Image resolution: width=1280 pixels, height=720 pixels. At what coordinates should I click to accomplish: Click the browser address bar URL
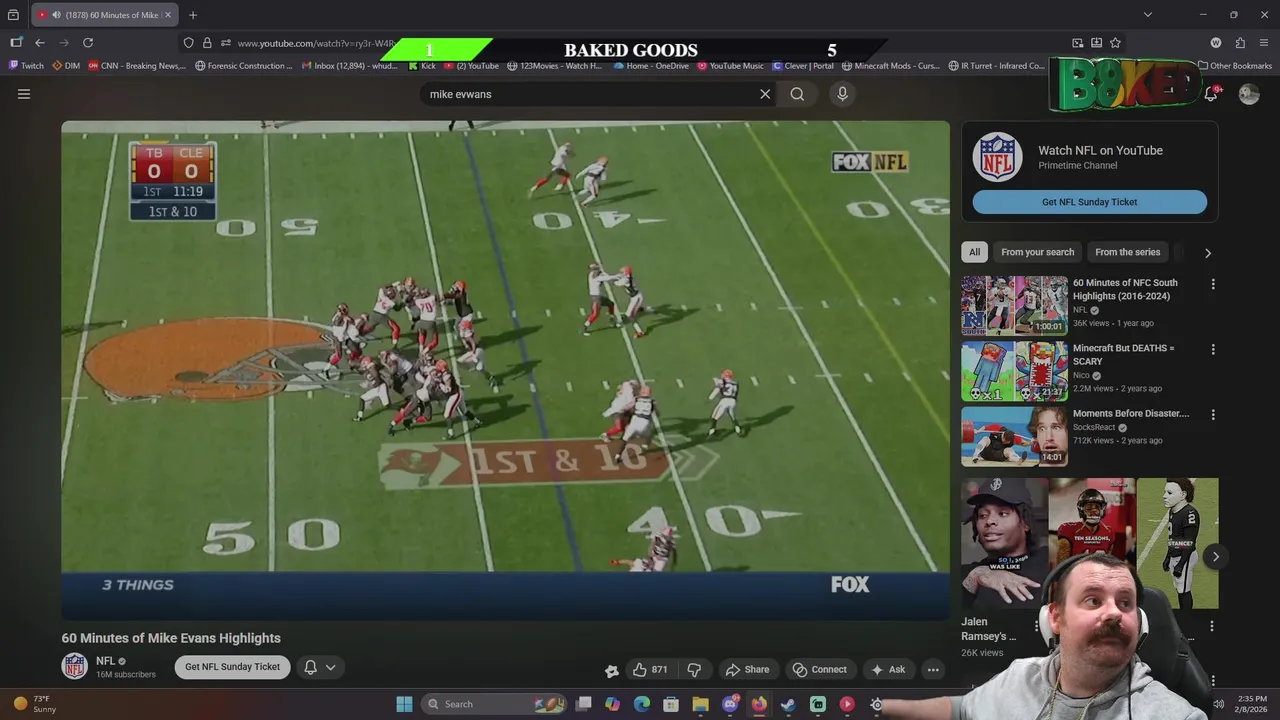316,43
